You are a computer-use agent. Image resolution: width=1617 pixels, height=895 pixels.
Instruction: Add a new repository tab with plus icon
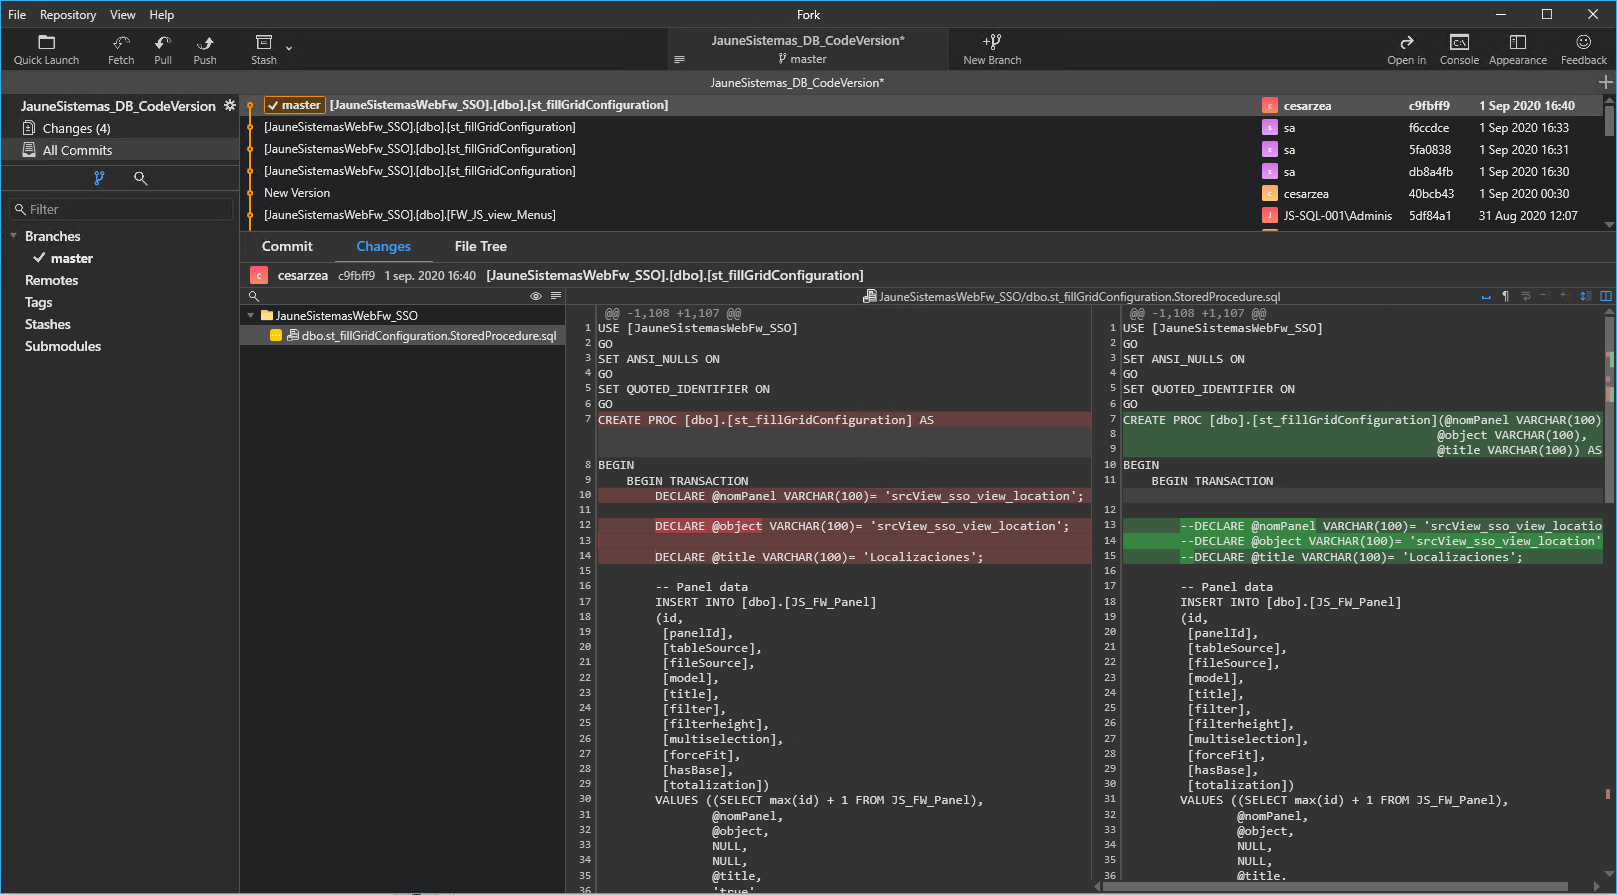click(1605, 82)
